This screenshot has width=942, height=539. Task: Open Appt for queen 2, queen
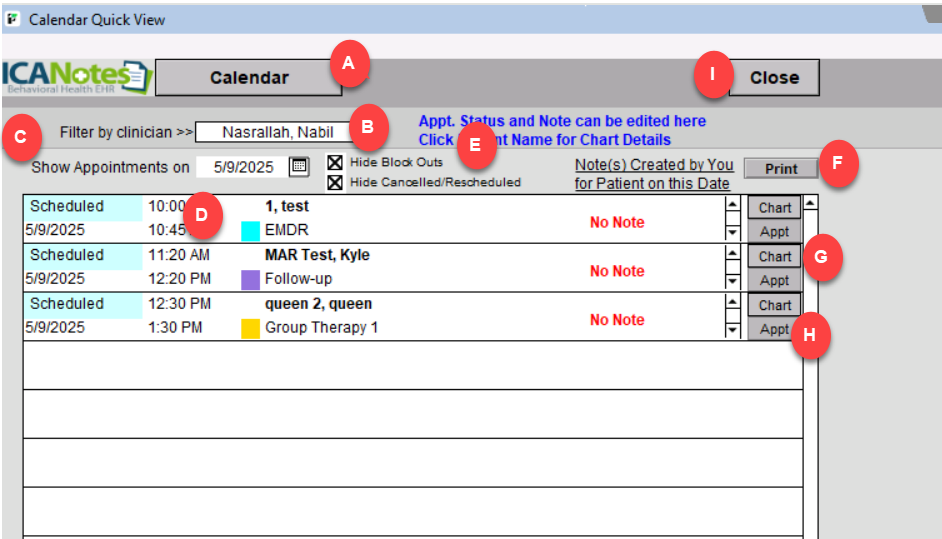(x=774, y=329)
